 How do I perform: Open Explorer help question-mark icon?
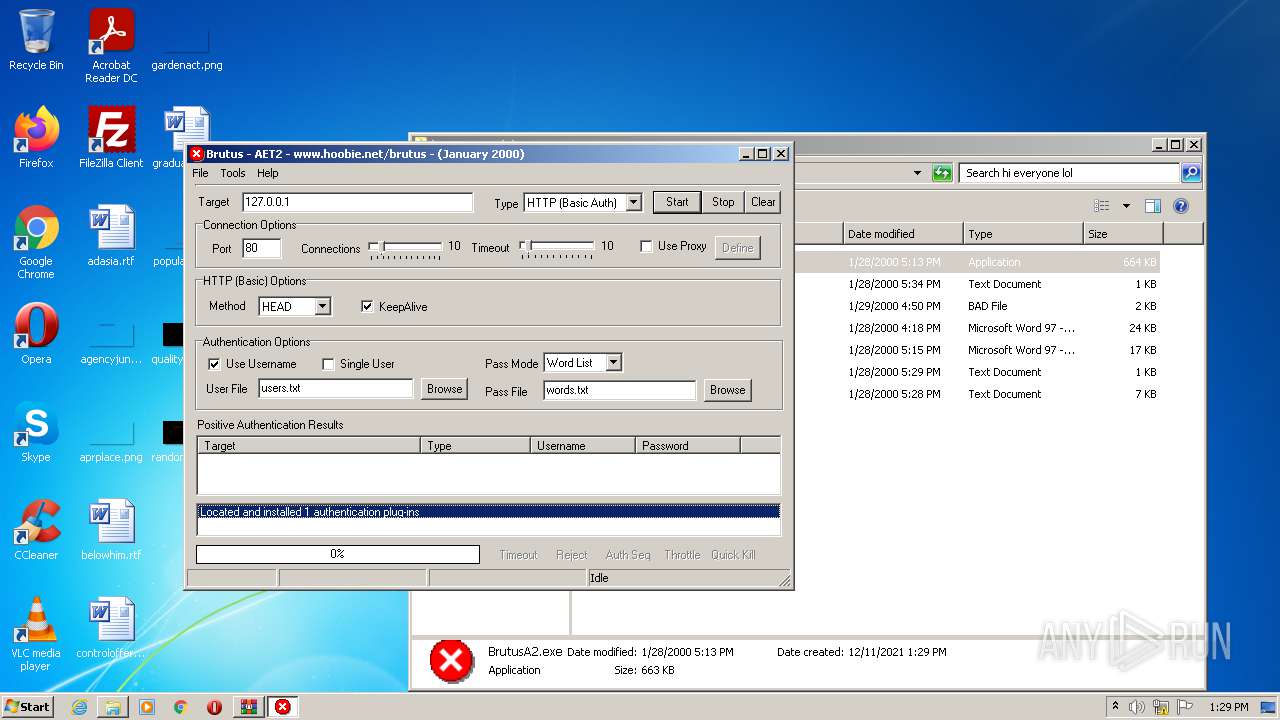(1180, 206)
